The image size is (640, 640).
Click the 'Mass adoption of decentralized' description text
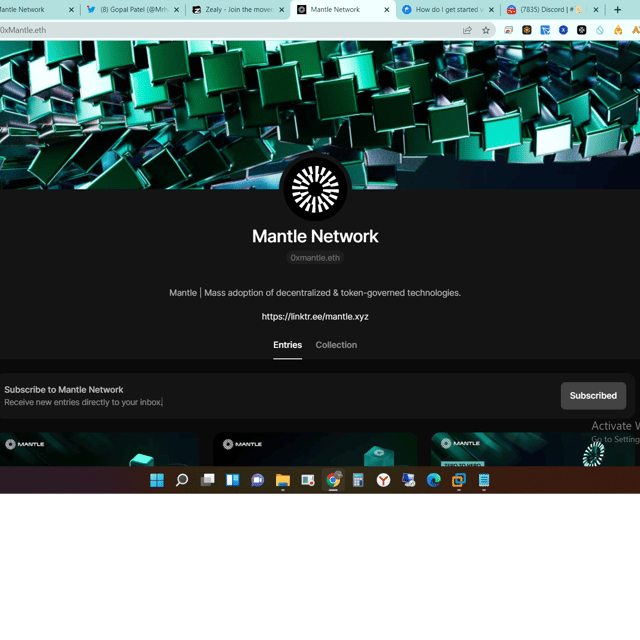tap(315, 293)
